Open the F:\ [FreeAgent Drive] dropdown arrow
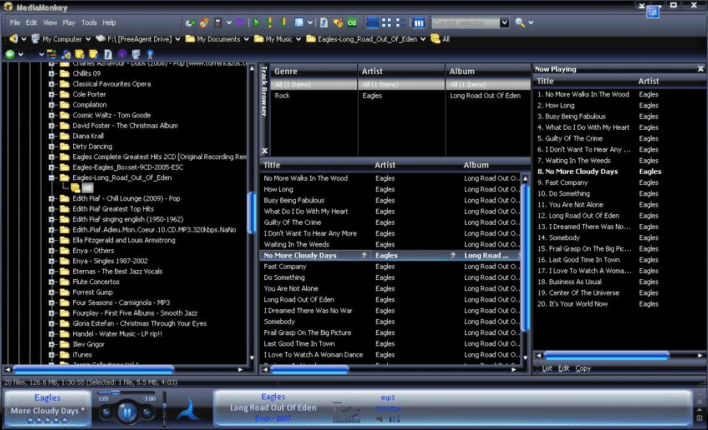The height and width of the screenshot is (430, 708). click(177, 39)
